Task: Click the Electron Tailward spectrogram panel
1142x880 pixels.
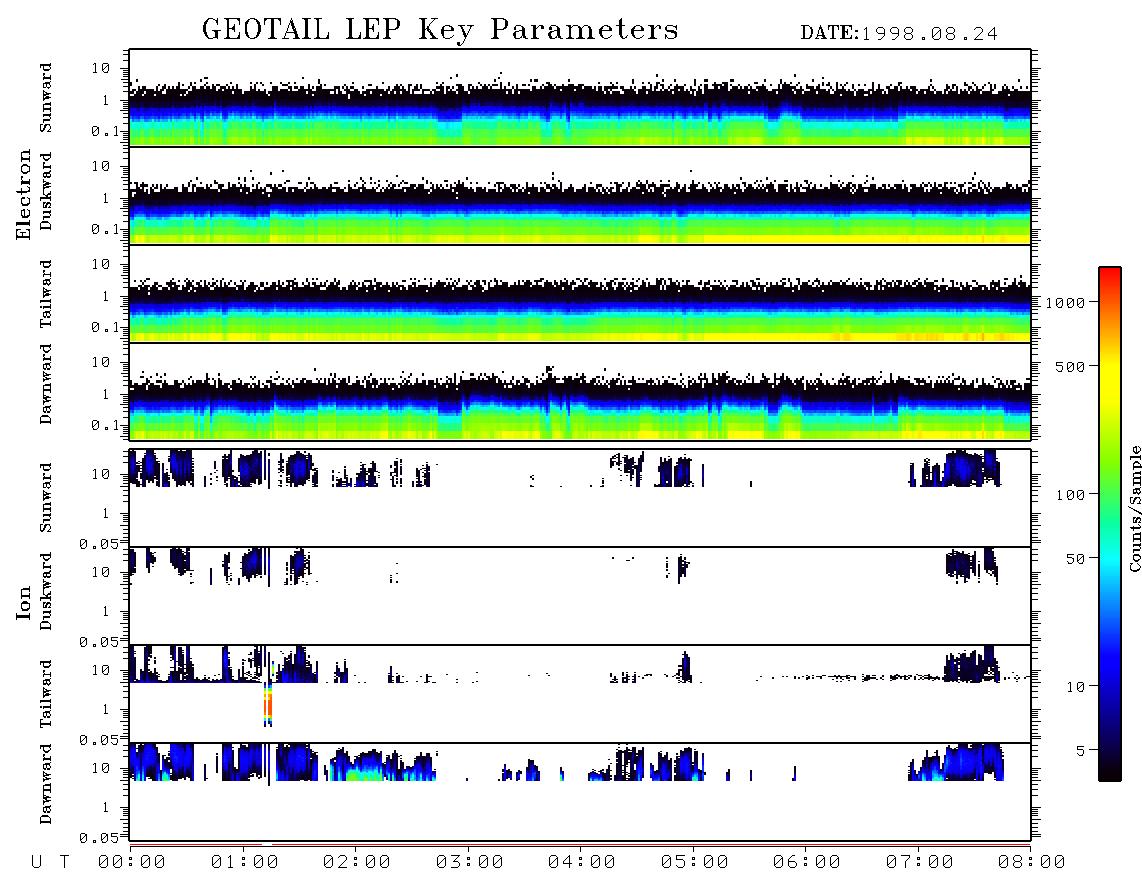Action: pyautogui.click(x=580, y=294)
